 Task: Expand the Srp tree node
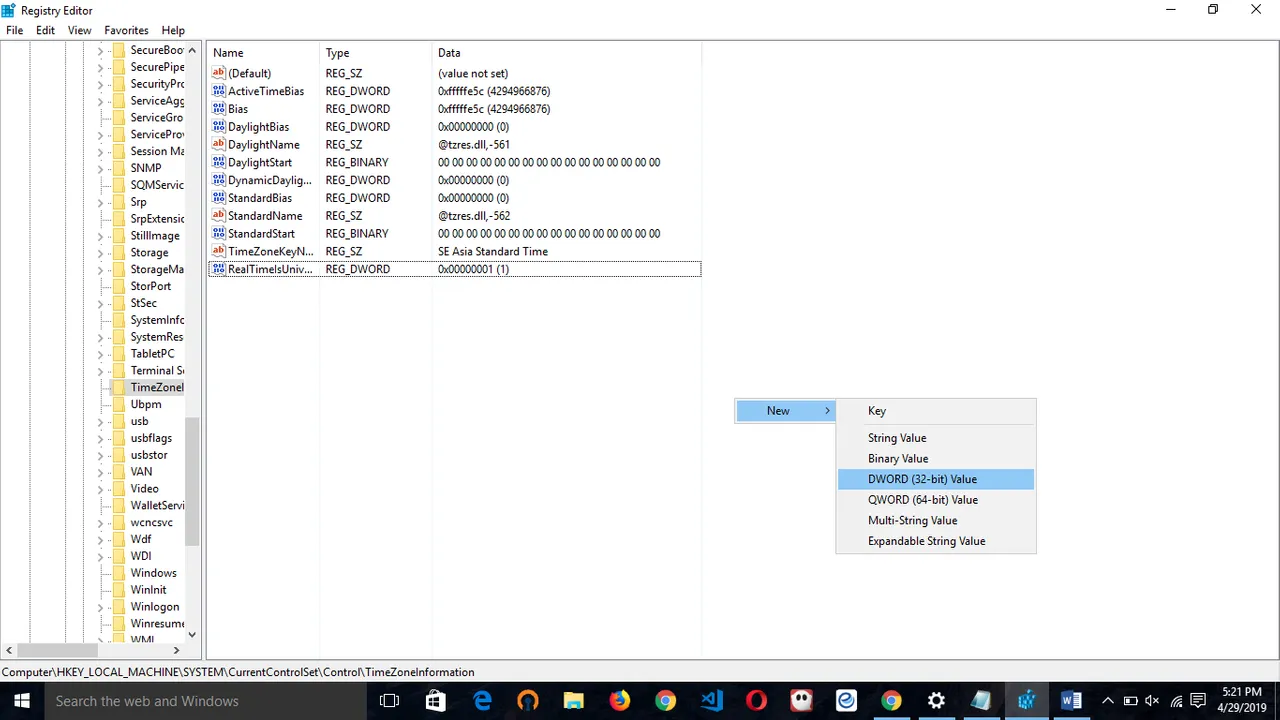(x=100, y=203)
